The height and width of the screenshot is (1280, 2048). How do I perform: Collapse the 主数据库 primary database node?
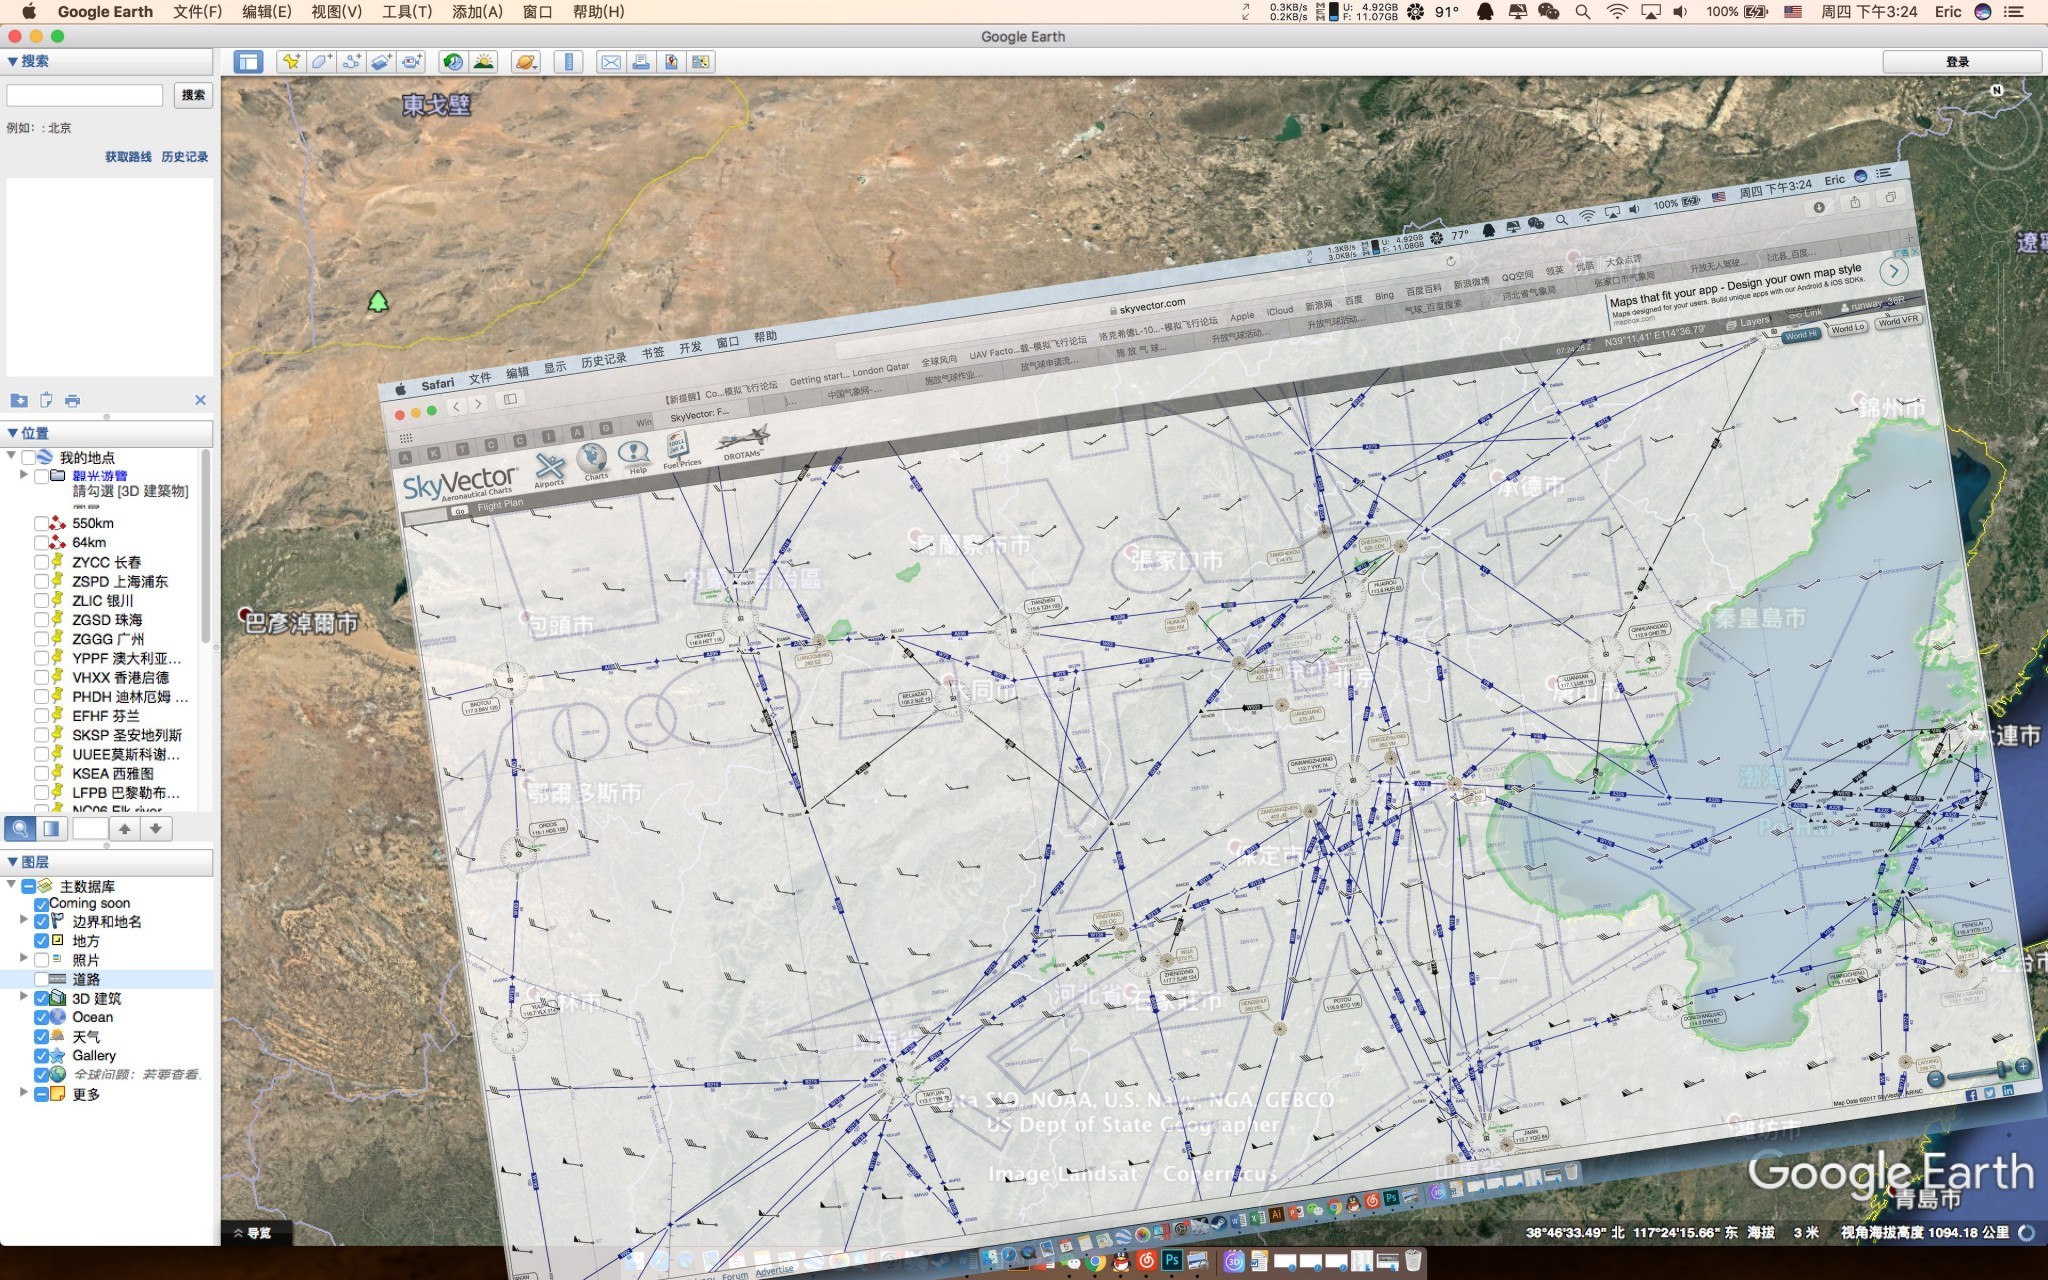tap(12, 885)
